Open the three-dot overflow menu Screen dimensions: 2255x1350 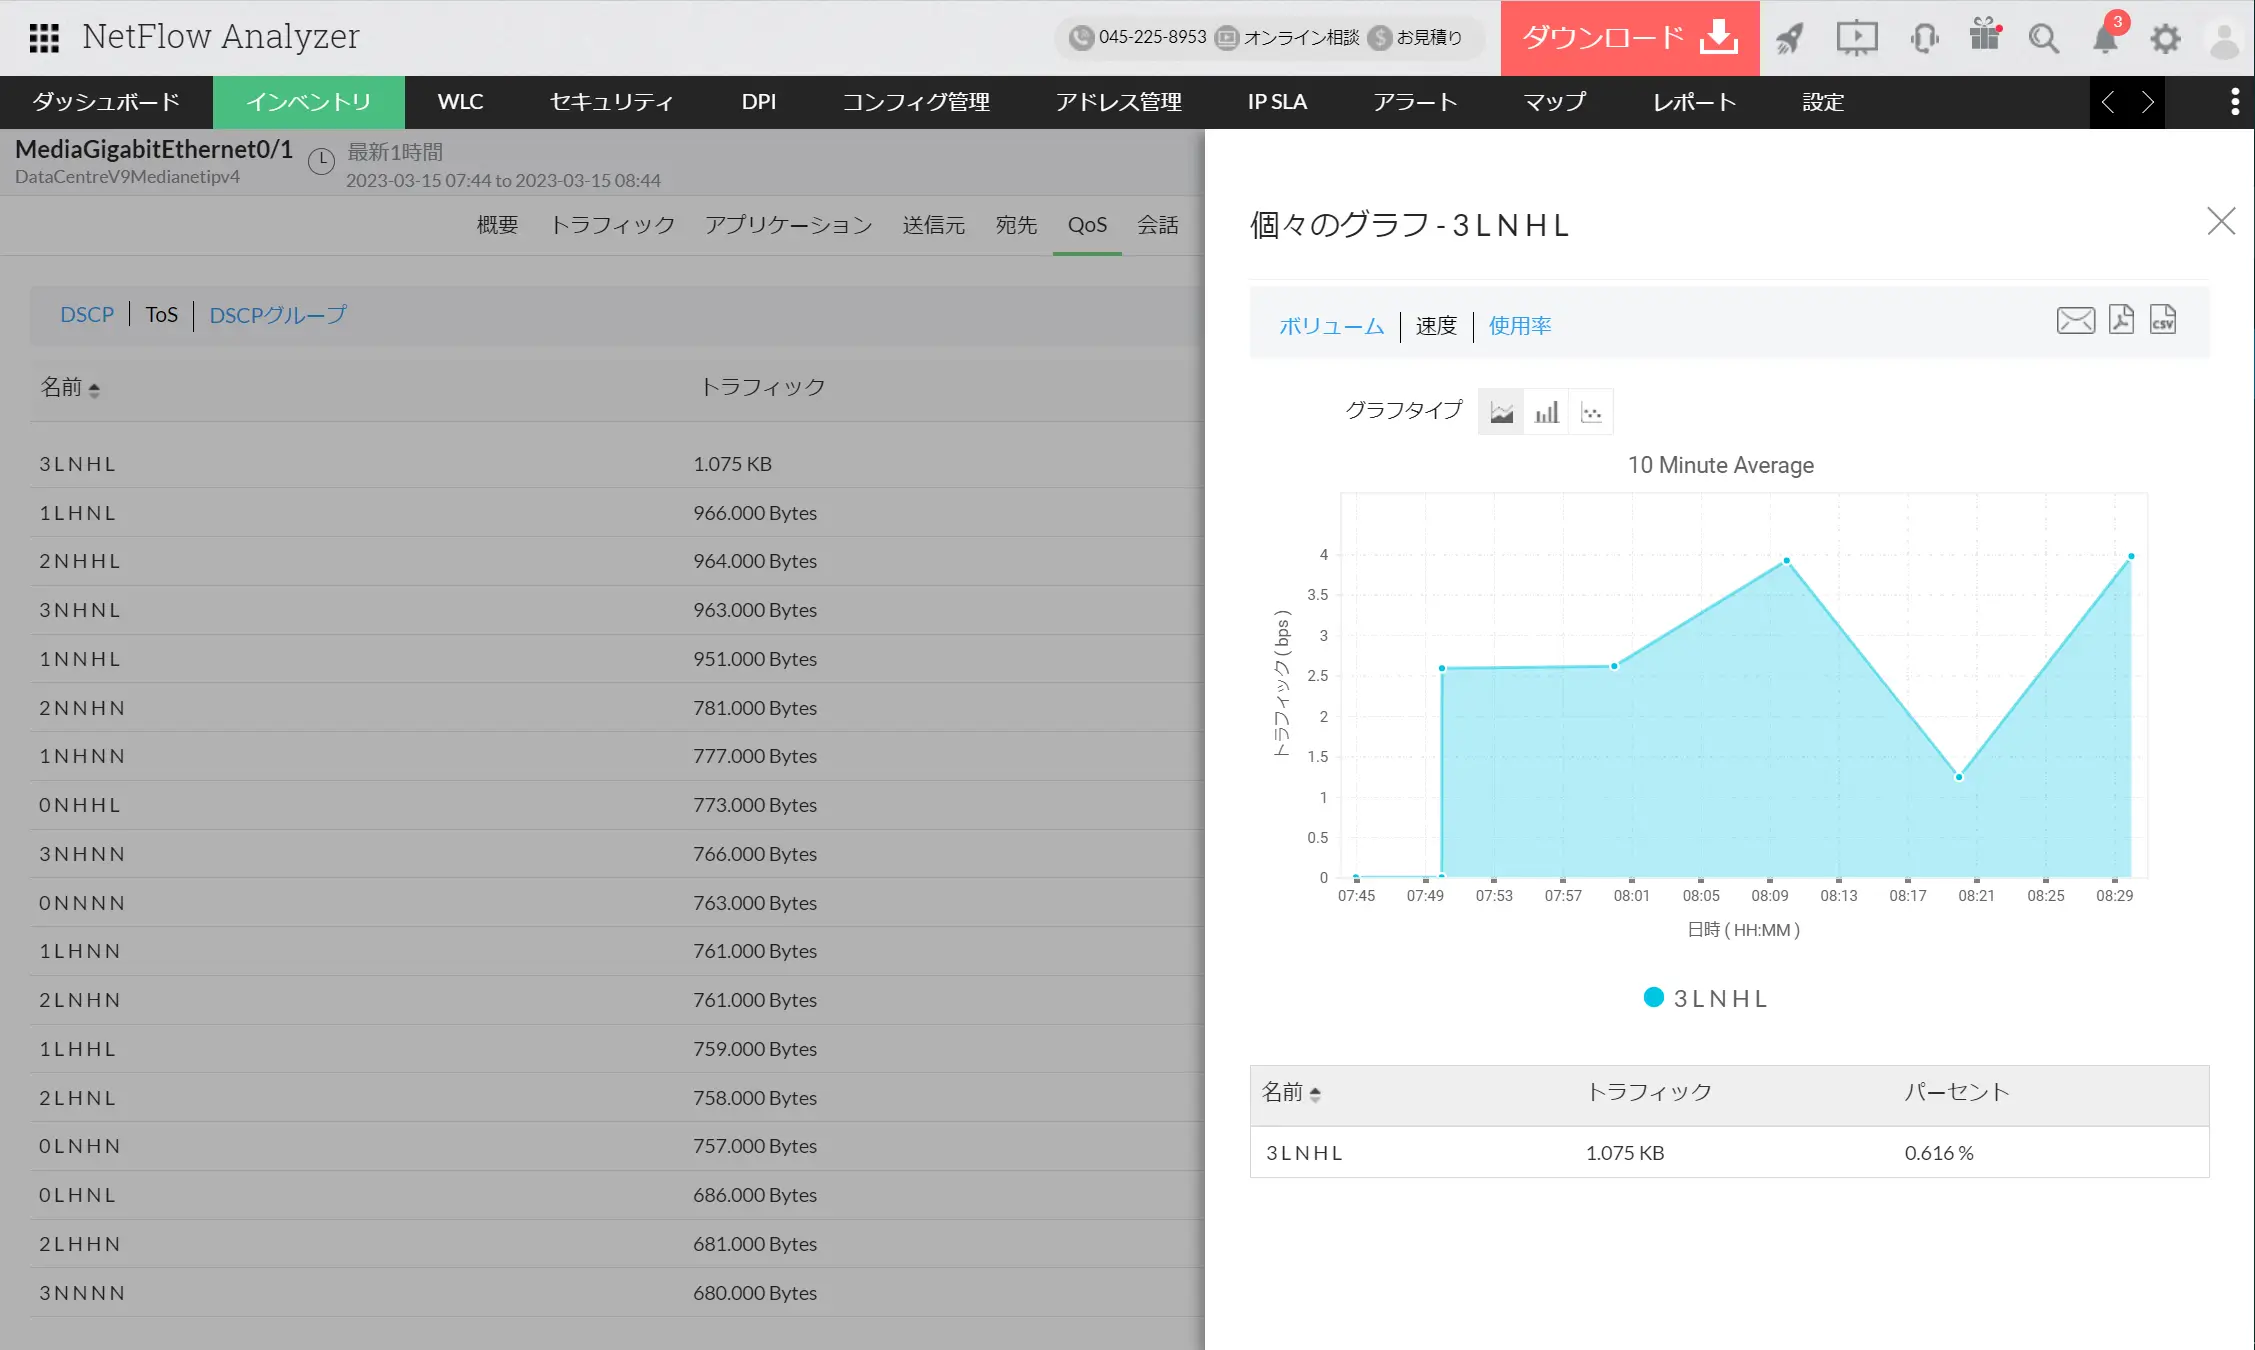(x=2234, y=102)
